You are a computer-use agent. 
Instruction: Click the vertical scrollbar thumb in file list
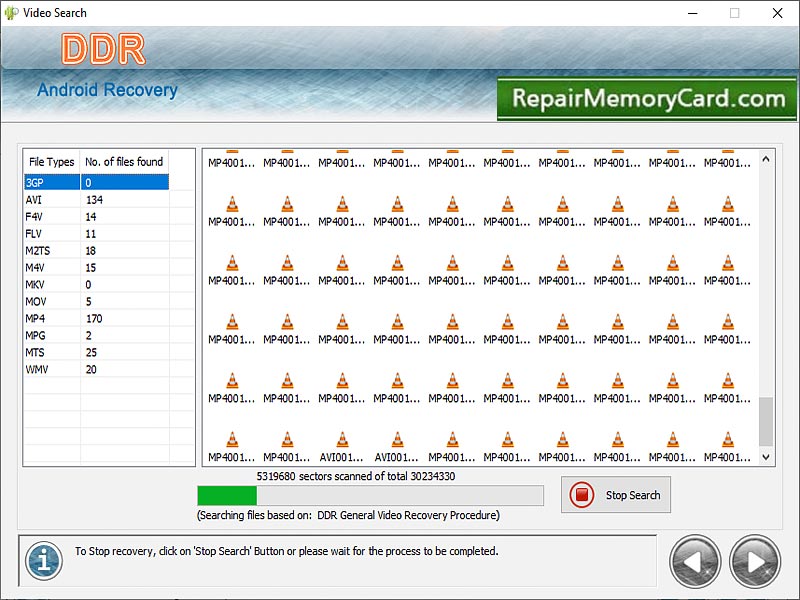766,421
